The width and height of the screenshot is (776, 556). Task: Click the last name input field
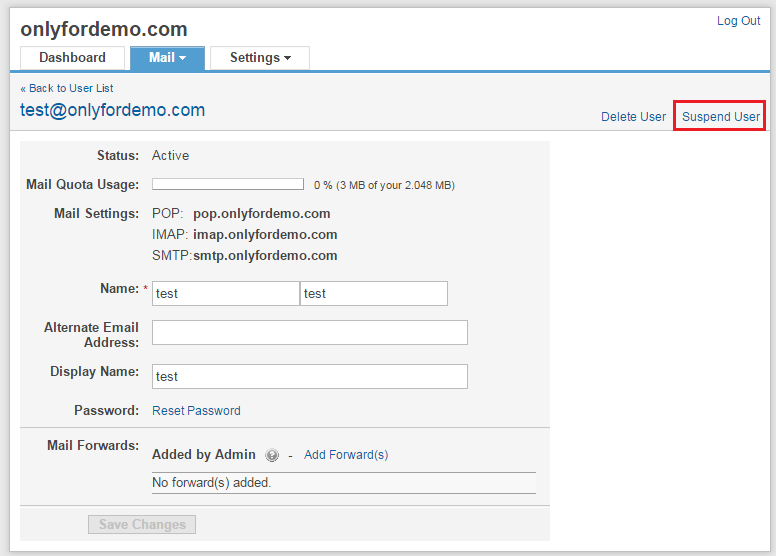coord(373,294)
